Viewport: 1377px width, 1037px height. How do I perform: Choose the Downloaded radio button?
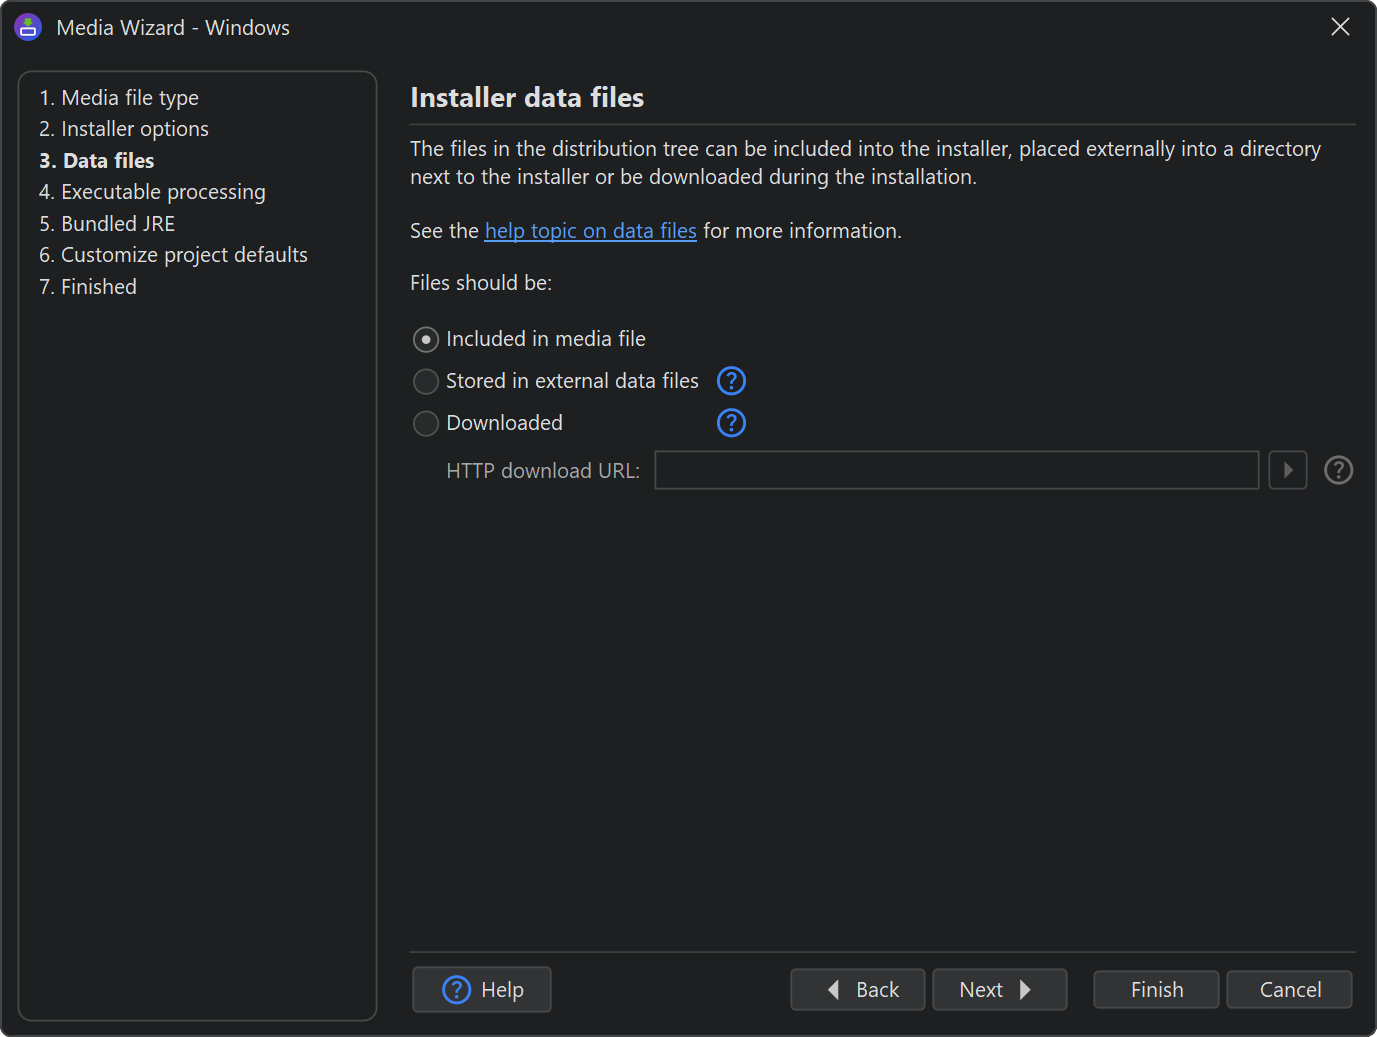[x=426, y=423]
